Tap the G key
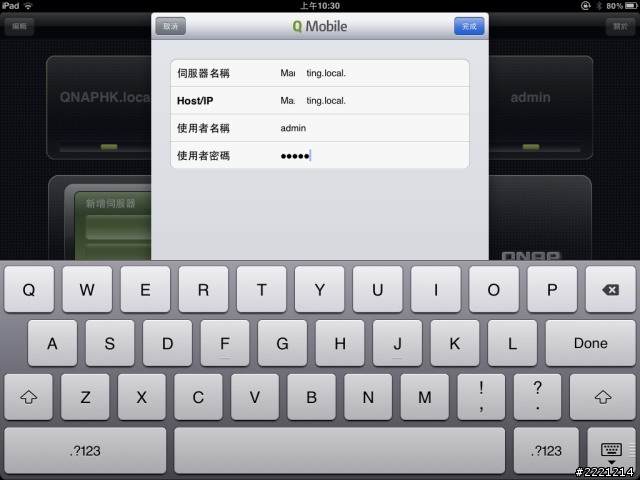Screen dimensions: 640x480 (282, 343)
